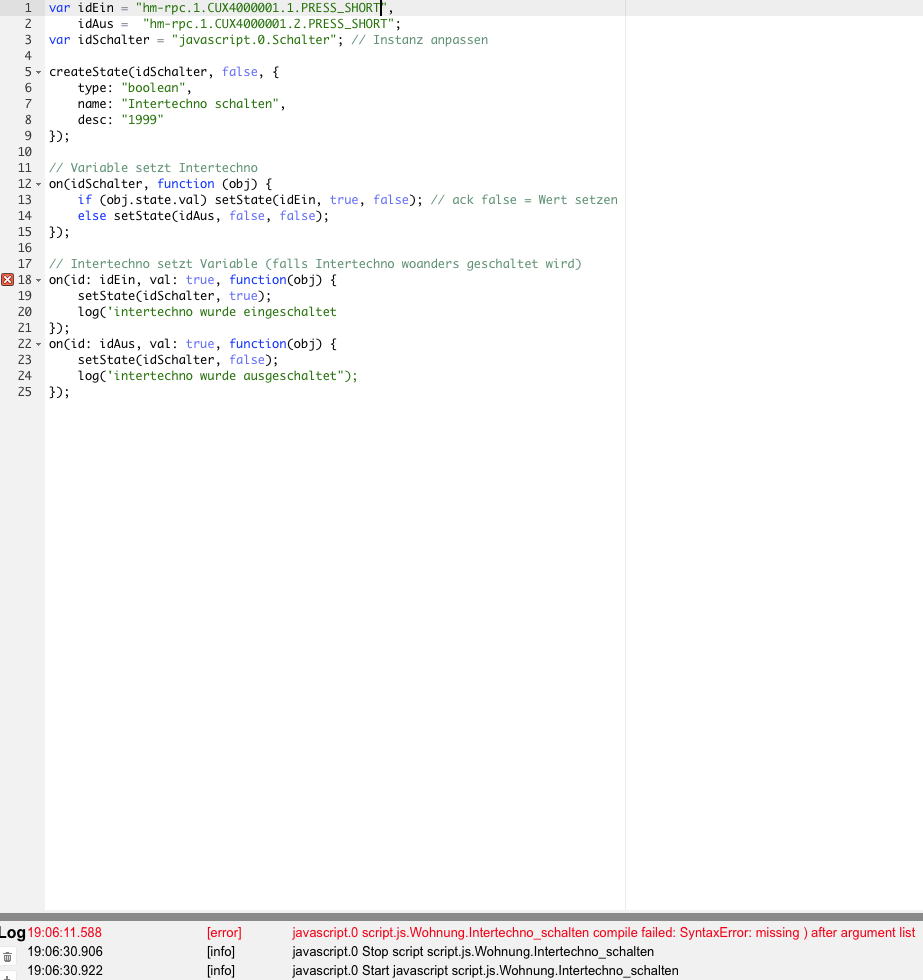The width and height of the screenshot is (923, 980).
Task: Fold the idAus handler at line 22
Action: 39,344
